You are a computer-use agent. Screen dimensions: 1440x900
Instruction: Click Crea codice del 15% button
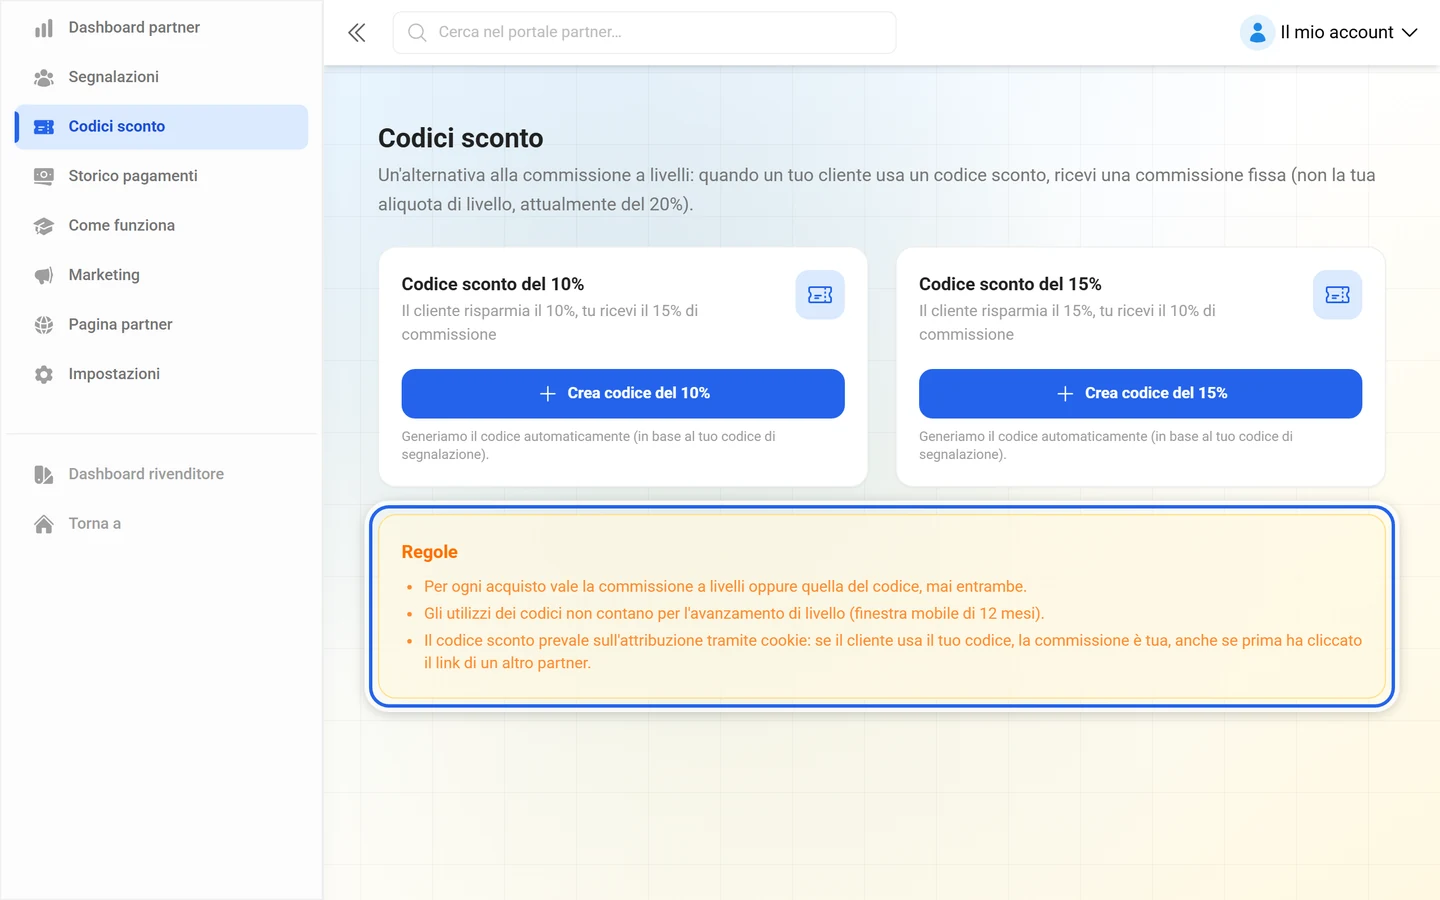1140,394
